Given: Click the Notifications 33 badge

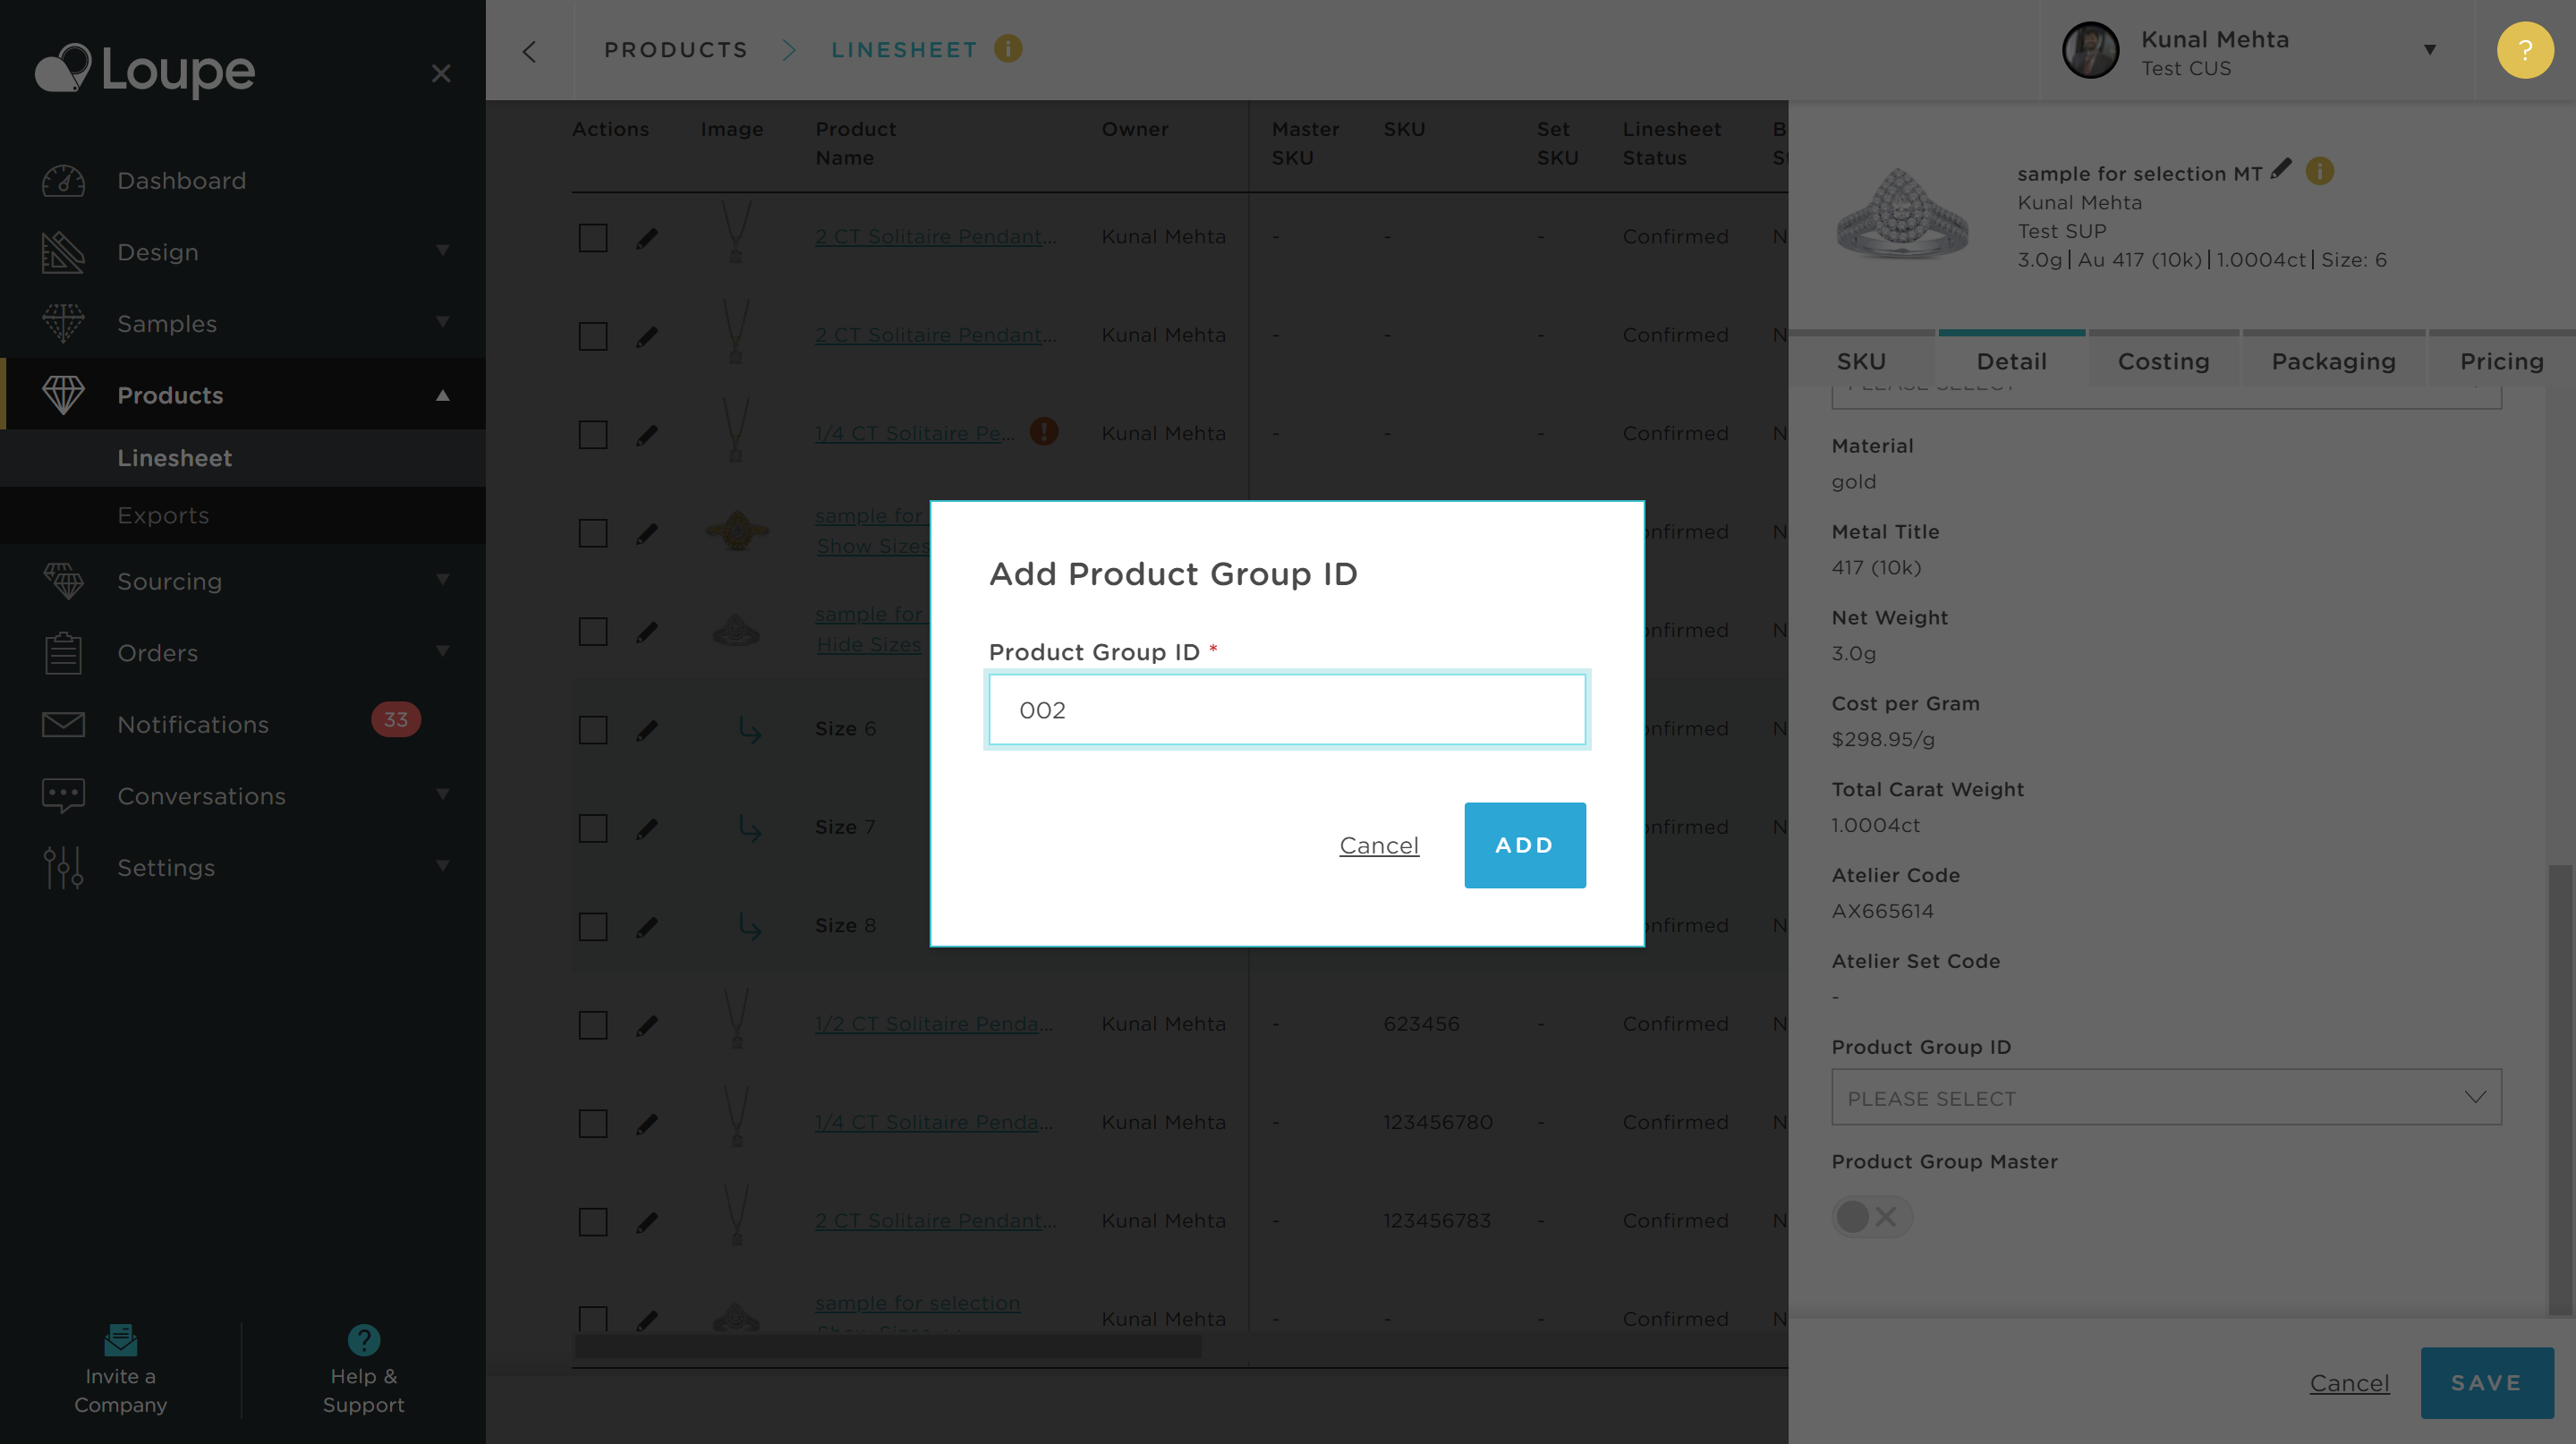Looking at the screenshot, I should [396, 719].
